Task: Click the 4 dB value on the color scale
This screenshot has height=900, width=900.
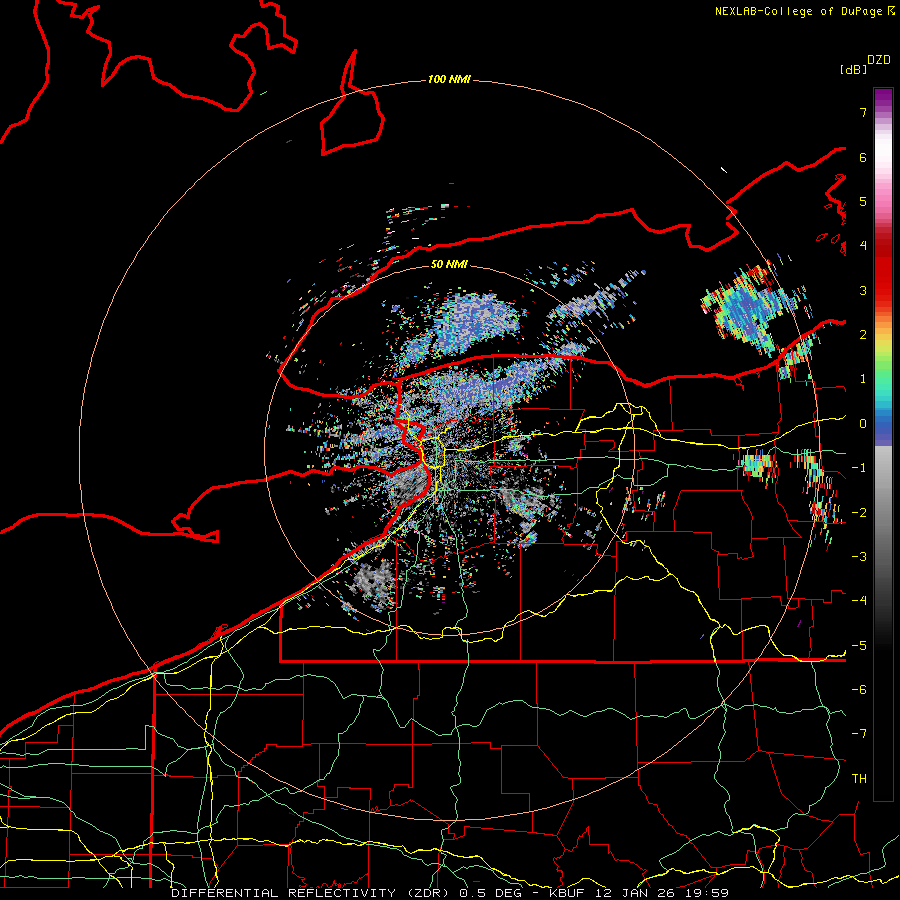Action: 863,246
